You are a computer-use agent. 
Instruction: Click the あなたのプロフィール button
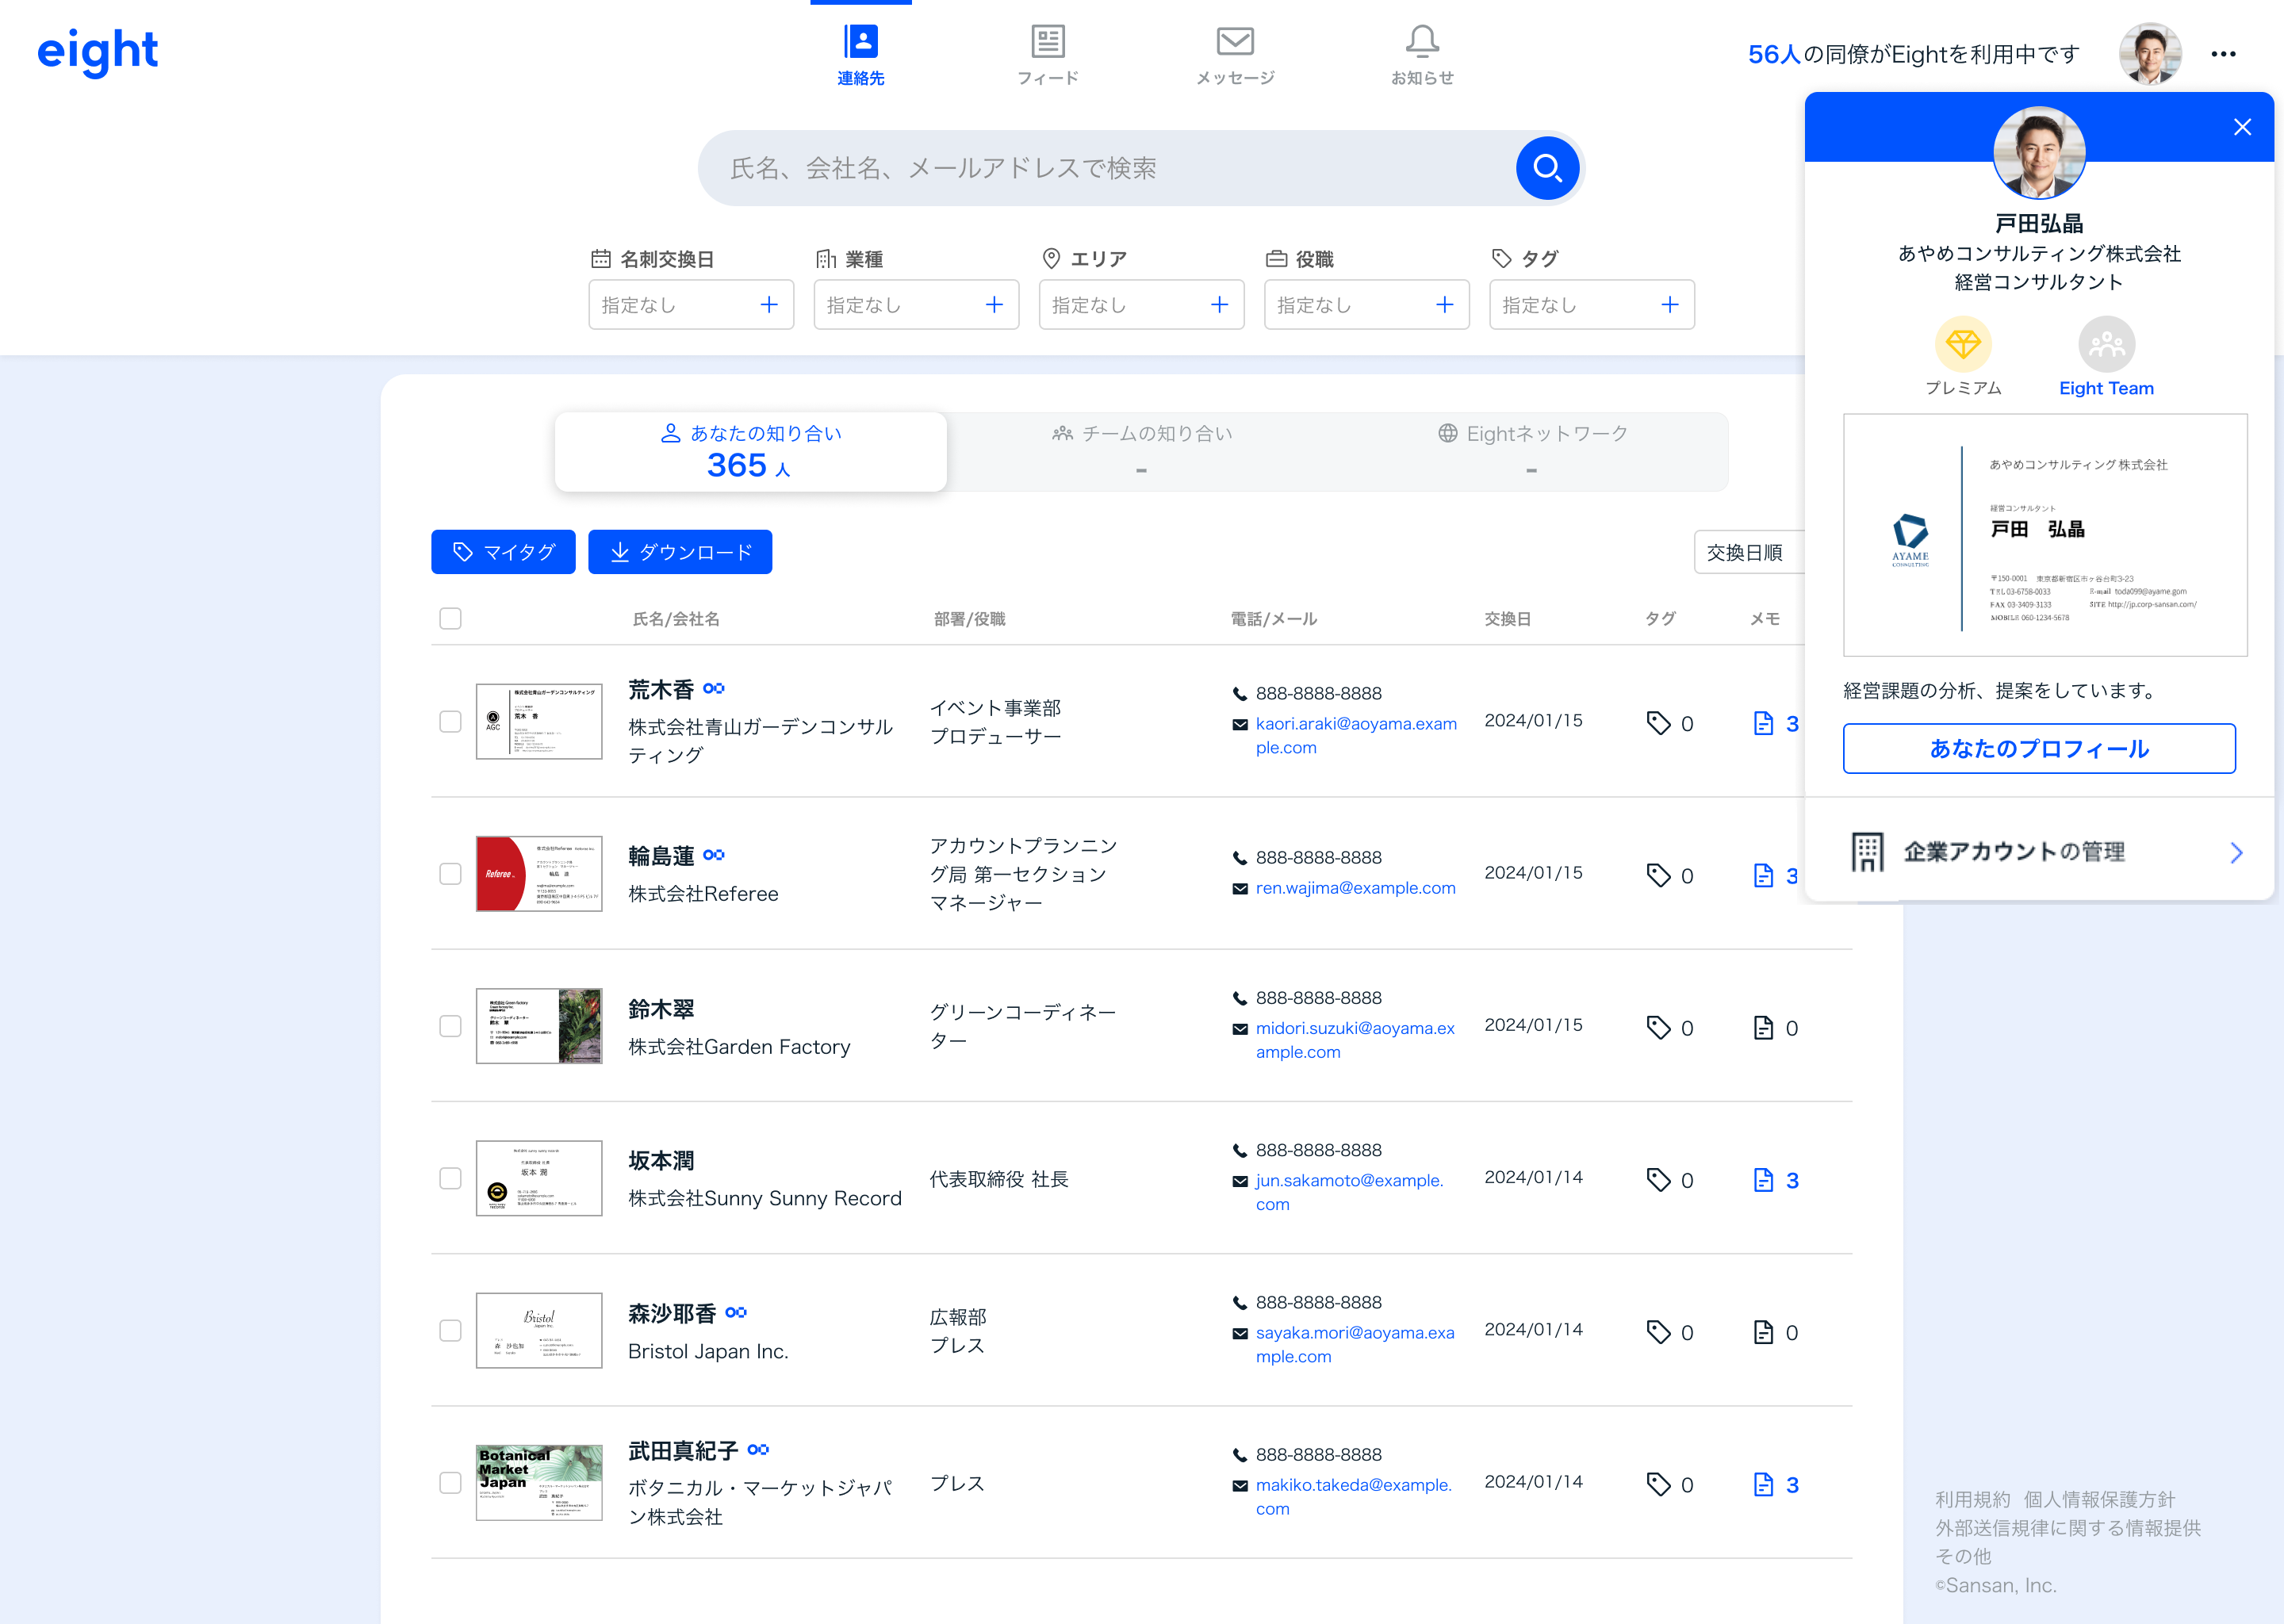pos(2038,748)
